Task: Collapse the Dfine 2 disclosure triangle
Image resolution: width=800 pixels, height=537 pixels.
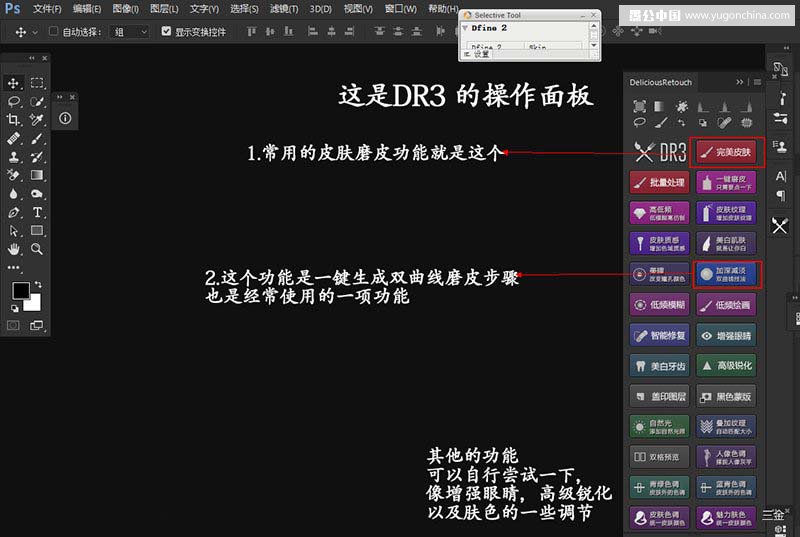Action: pos(465,28)
